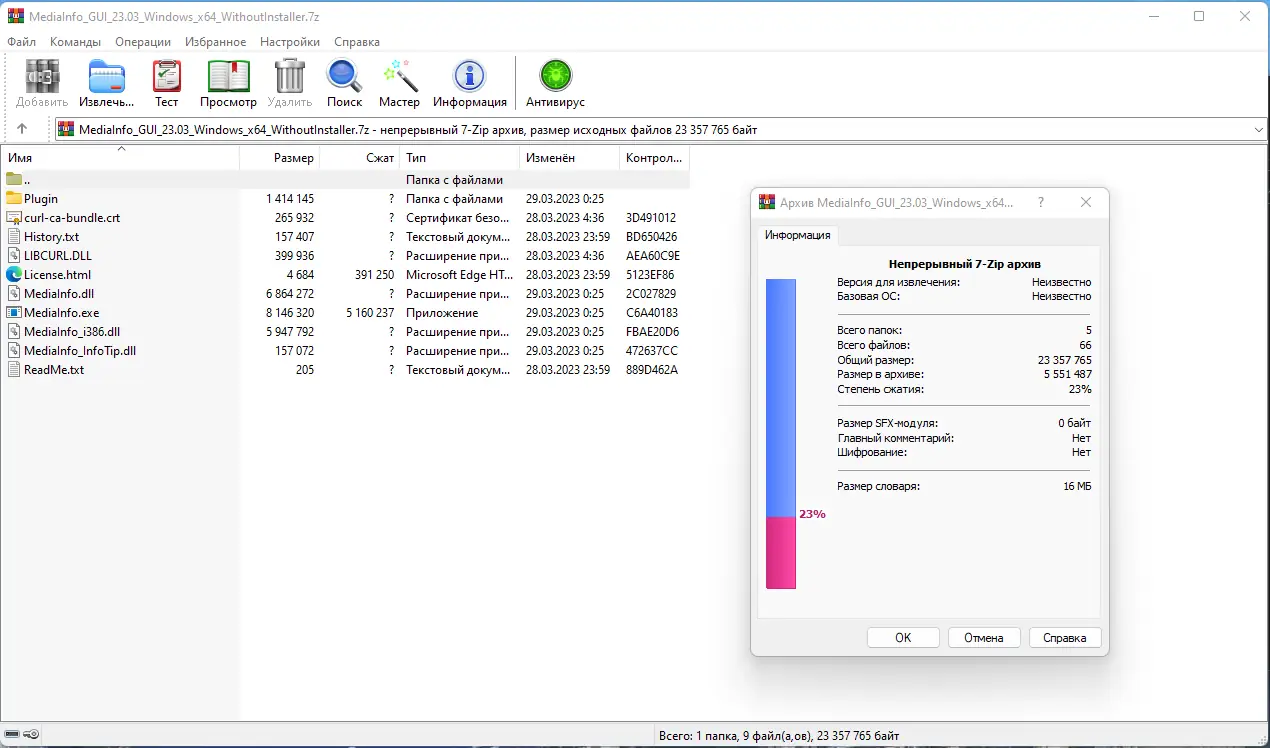Screen dimensions: 1270x748
Task: Sort by Сжат column header
Action: [360, 158]
